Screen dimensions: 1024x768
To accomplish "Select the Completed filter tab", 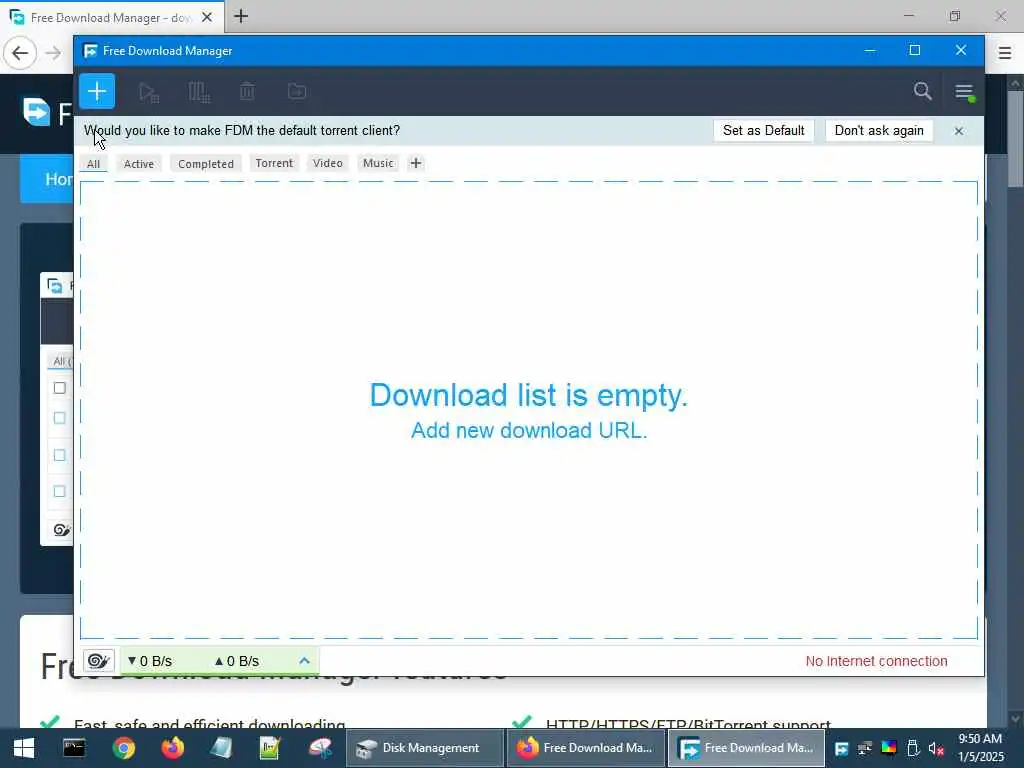I will [206, 163].
